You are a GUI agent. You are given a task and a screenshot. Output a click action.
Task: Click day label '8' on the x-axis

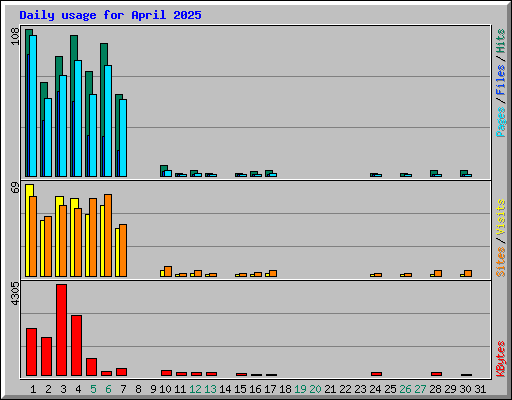(138, 389)
